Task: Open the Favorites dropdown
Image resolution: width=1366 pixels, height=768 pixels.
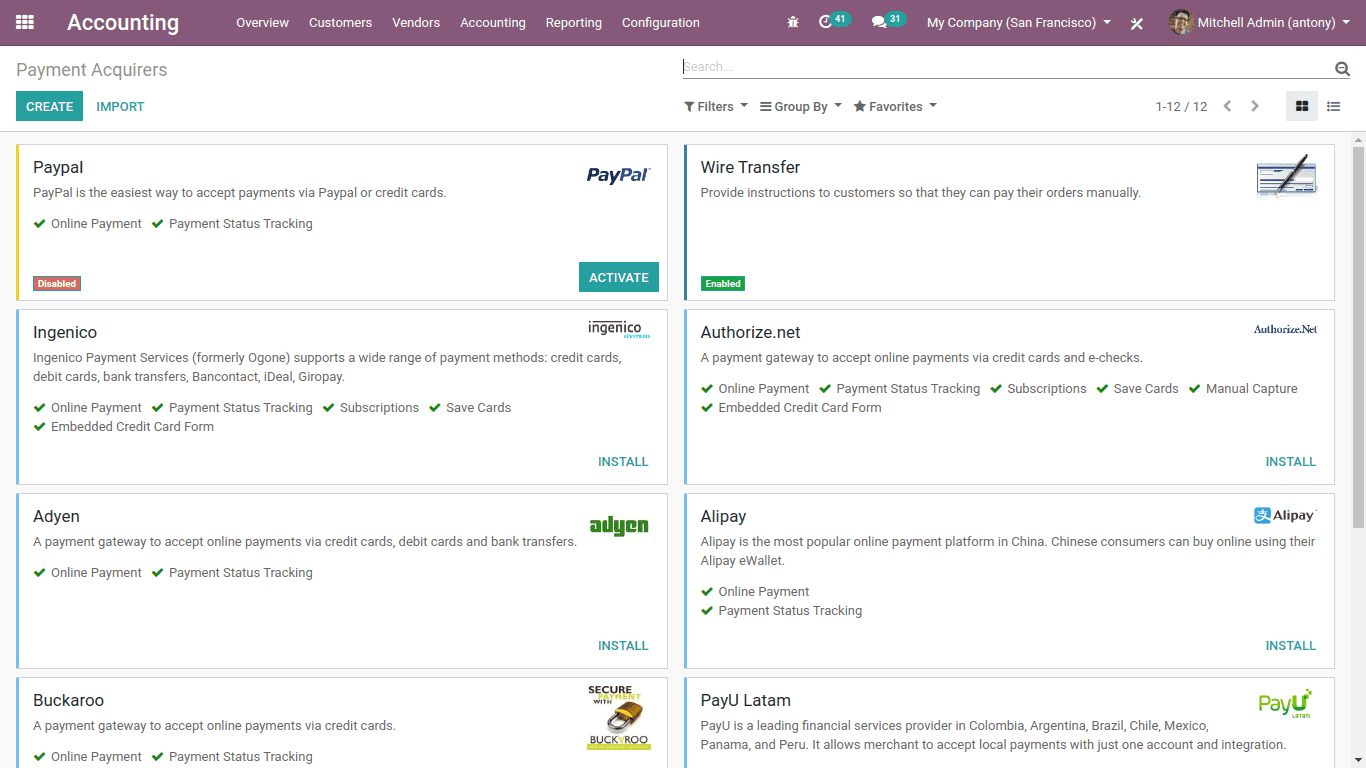Action: 895,106
